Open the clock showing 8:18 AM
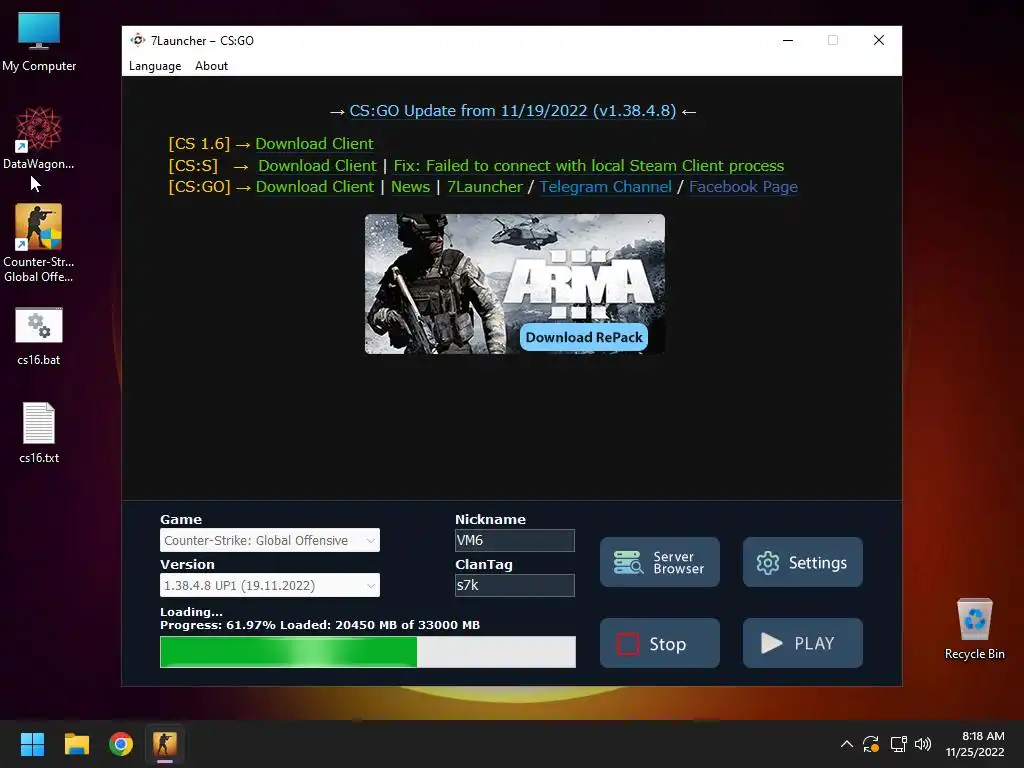The height and width of the screenshot is (768, 1024). 975,744
